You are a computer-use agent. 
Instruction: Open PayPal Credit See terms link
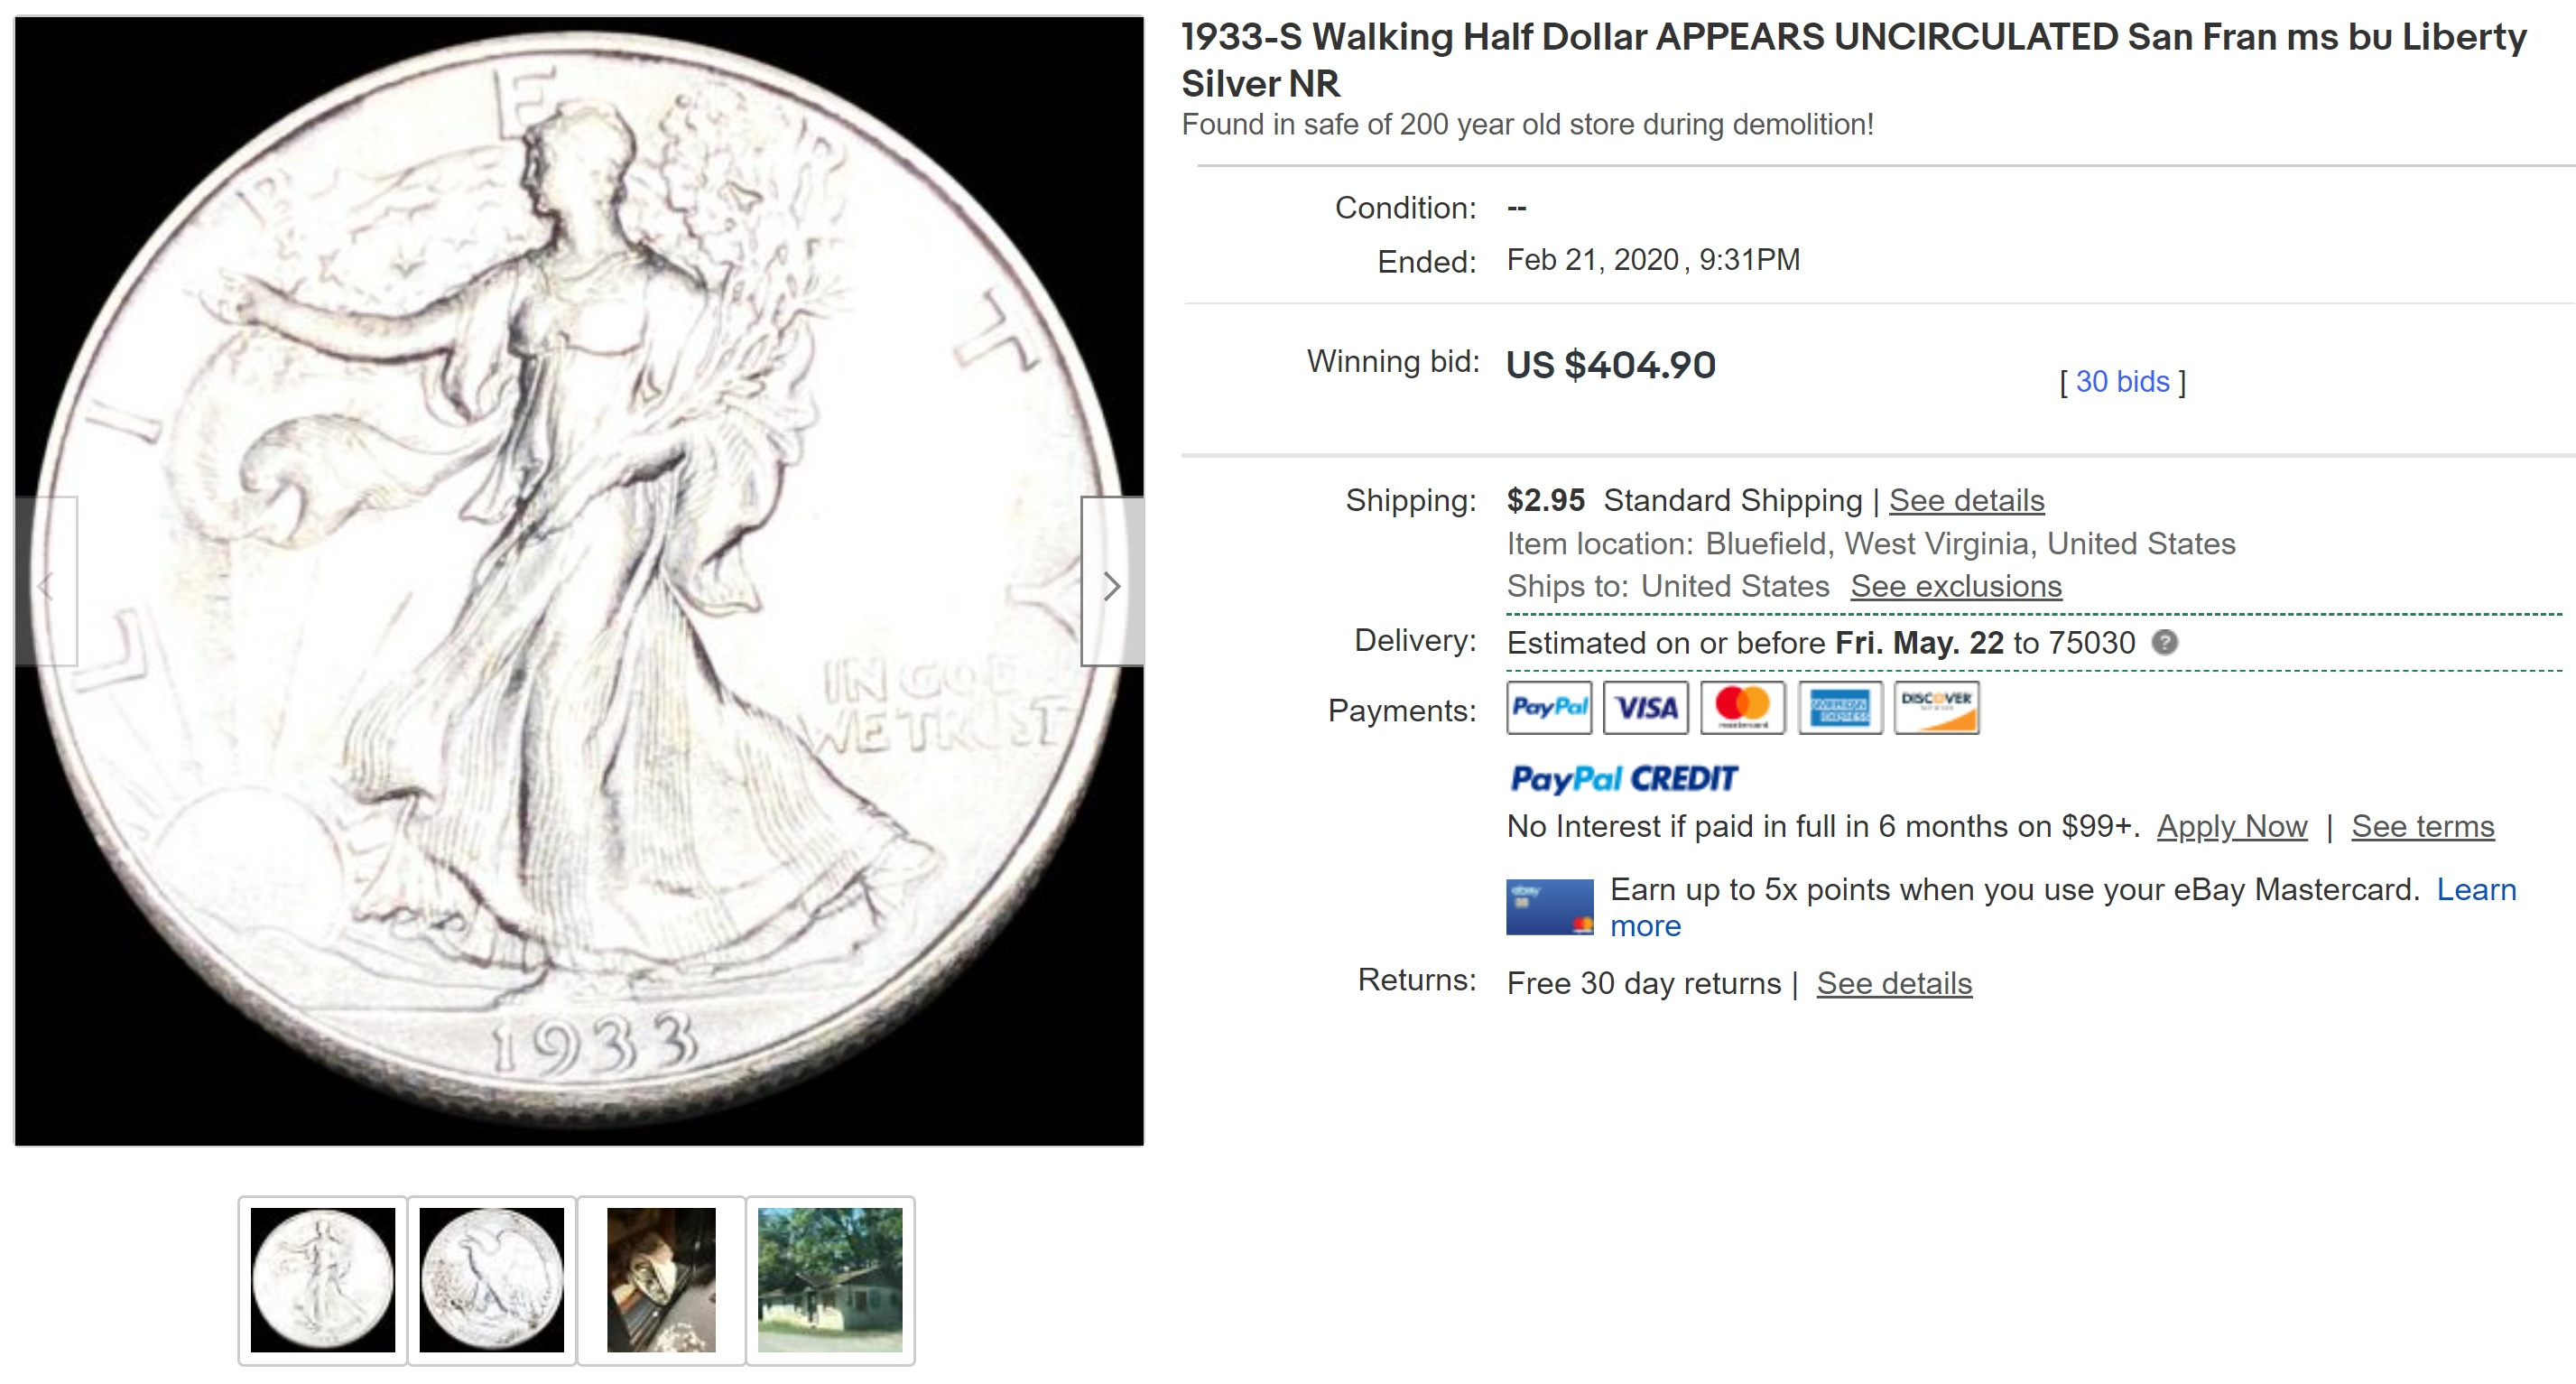coord(2423,826)
